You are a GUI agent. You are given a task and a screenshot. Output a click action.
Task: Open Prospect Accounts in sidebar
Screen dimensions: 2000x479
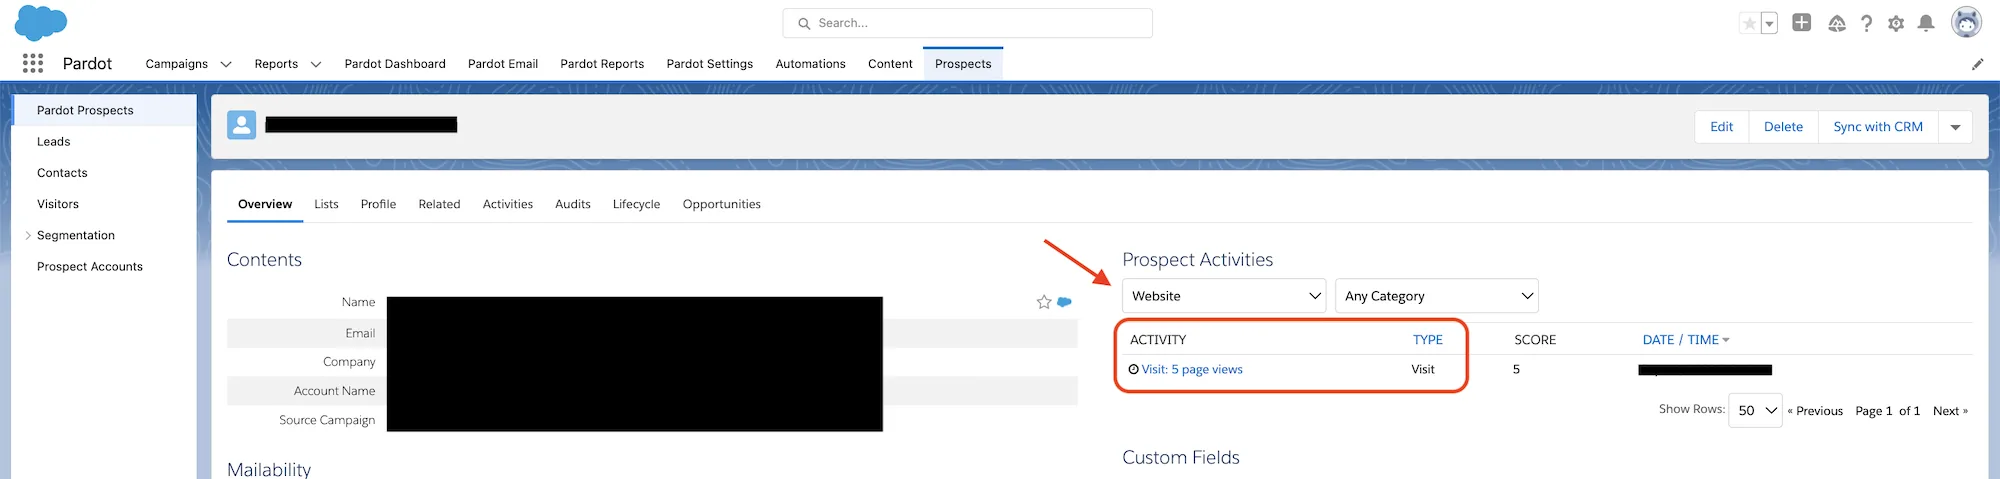coord(90,267)
